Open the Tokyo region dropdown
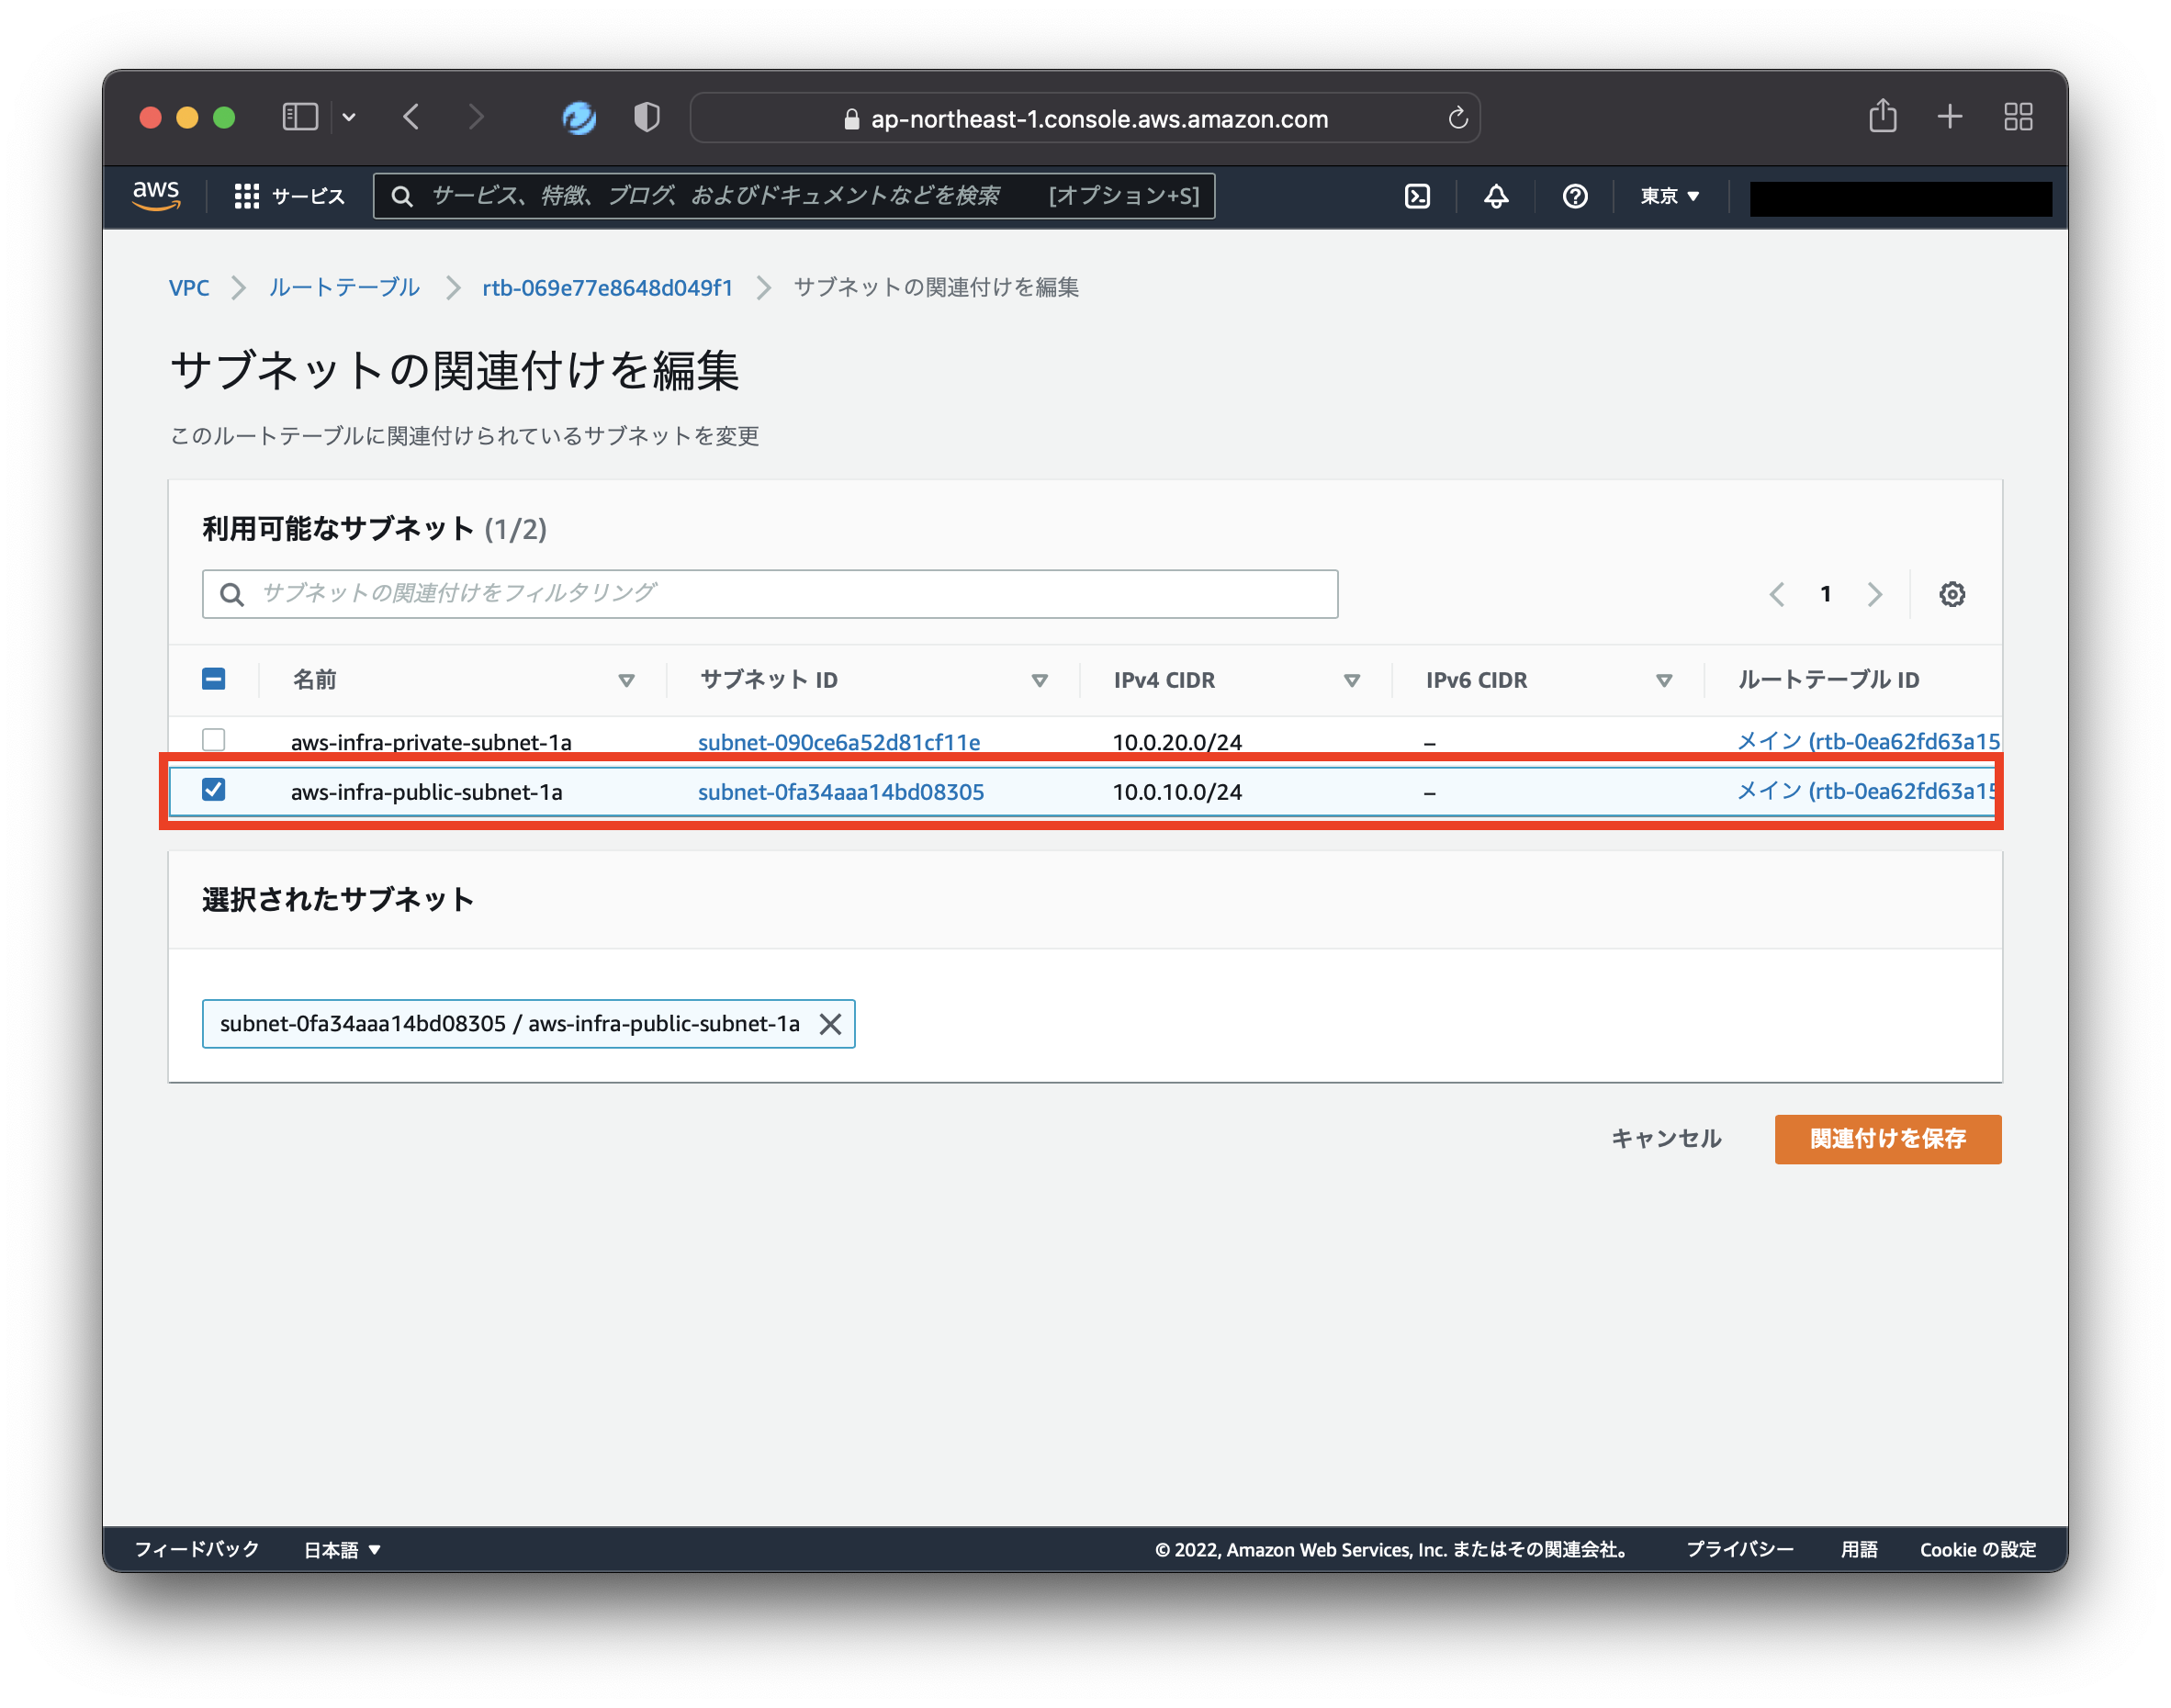This screenshot has height=1708, width=2171. (1669, 196)
